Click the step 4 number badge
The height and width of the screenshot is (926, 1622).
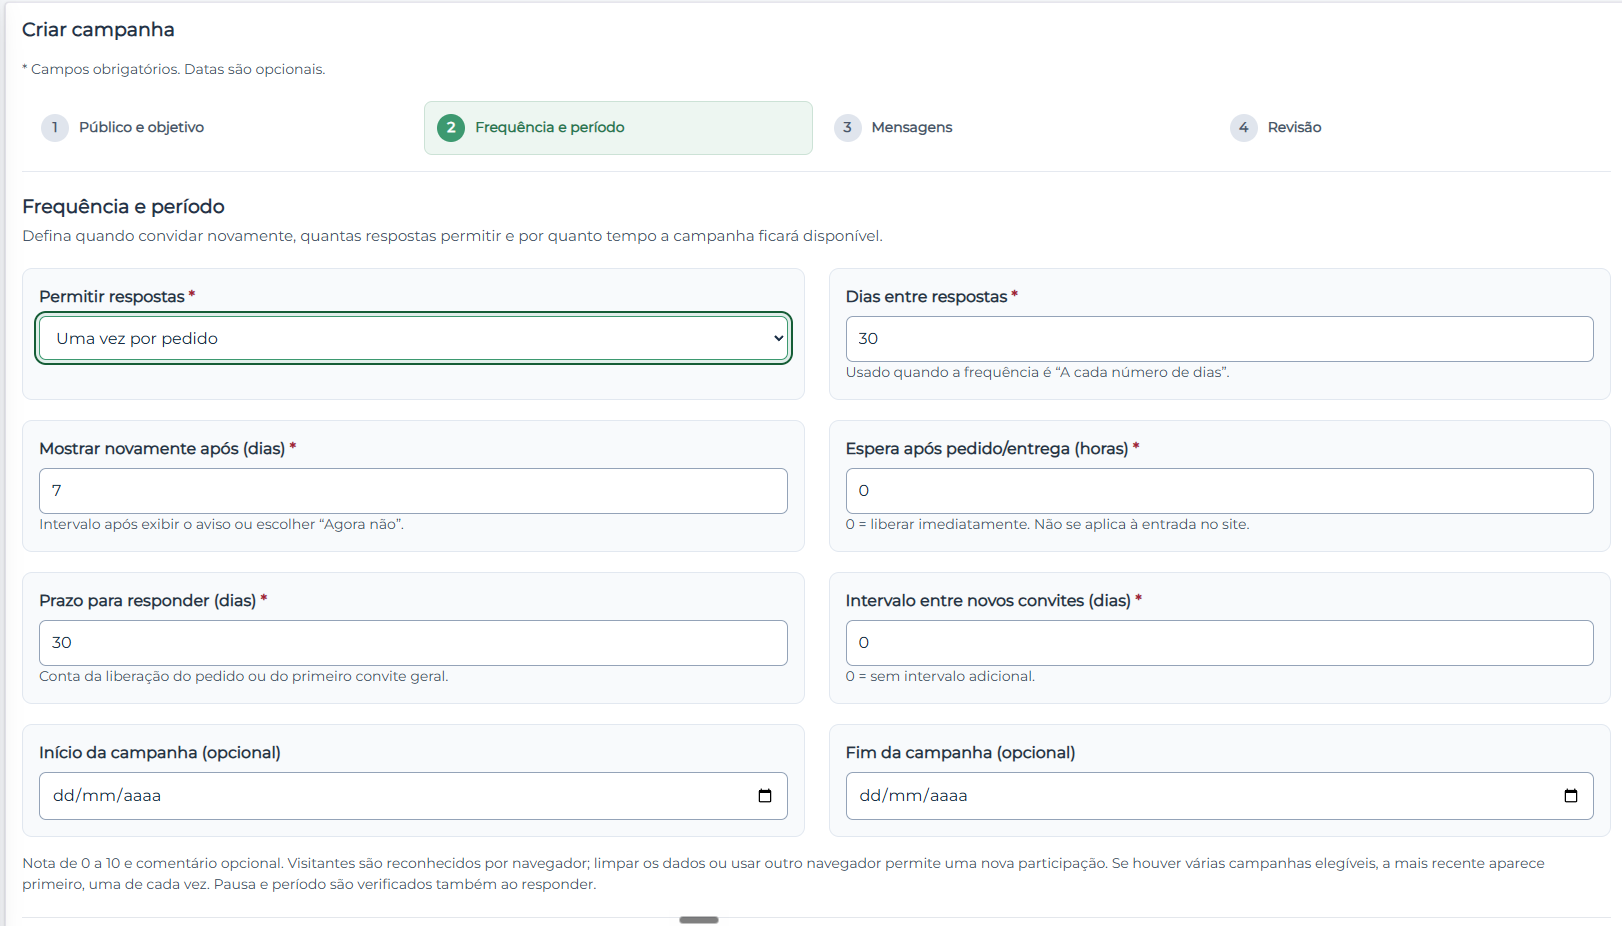(1244, 128)
